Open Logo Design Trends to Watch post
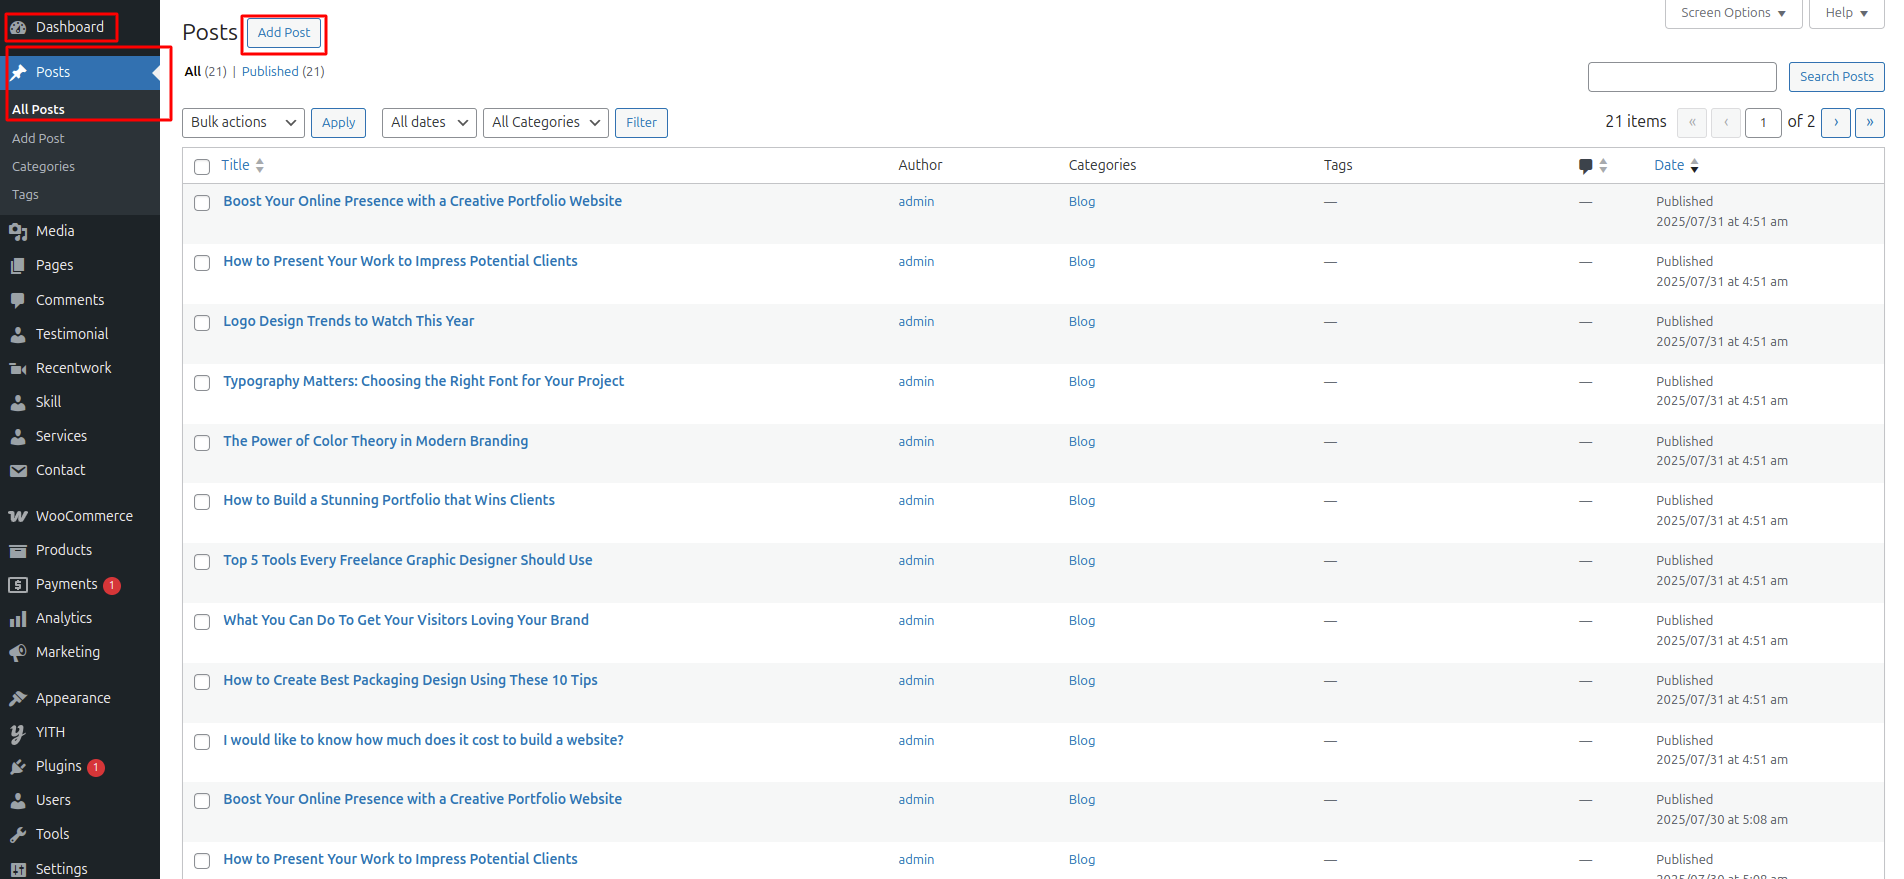This screenshot has width=1904, height=879. coord(348,321)
